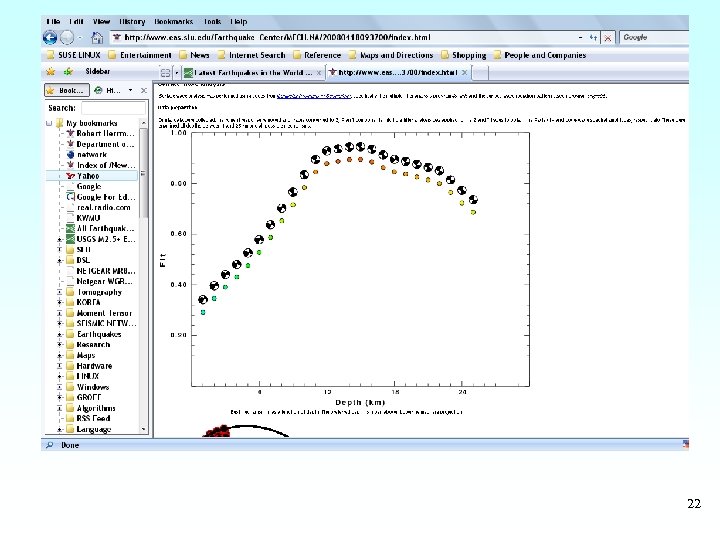Expand the Tomography bookmark folder
The image size is (720, 540).
coord(61,292)
